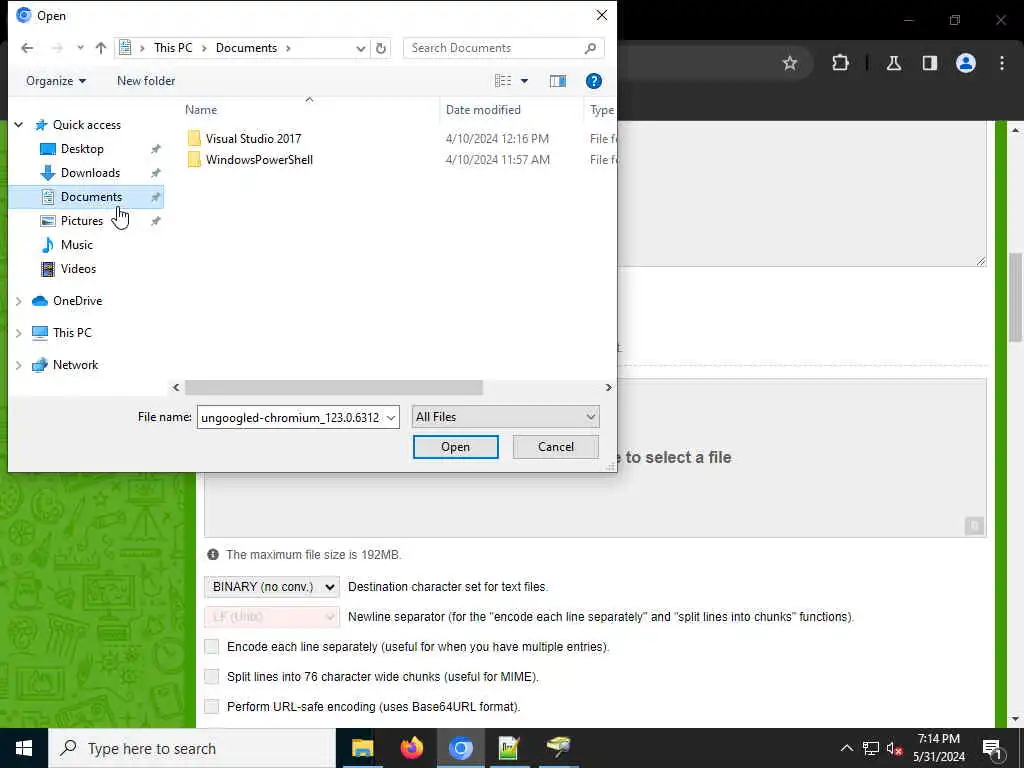
Task: Select This PC in navigation pane
Action: 72,333
